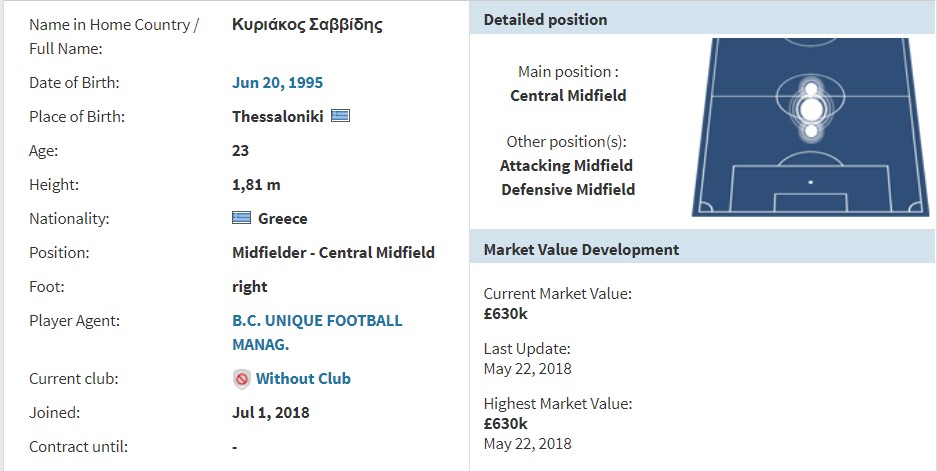Open the Jun 20, 1995 birth date link

[x=277, y=82]
